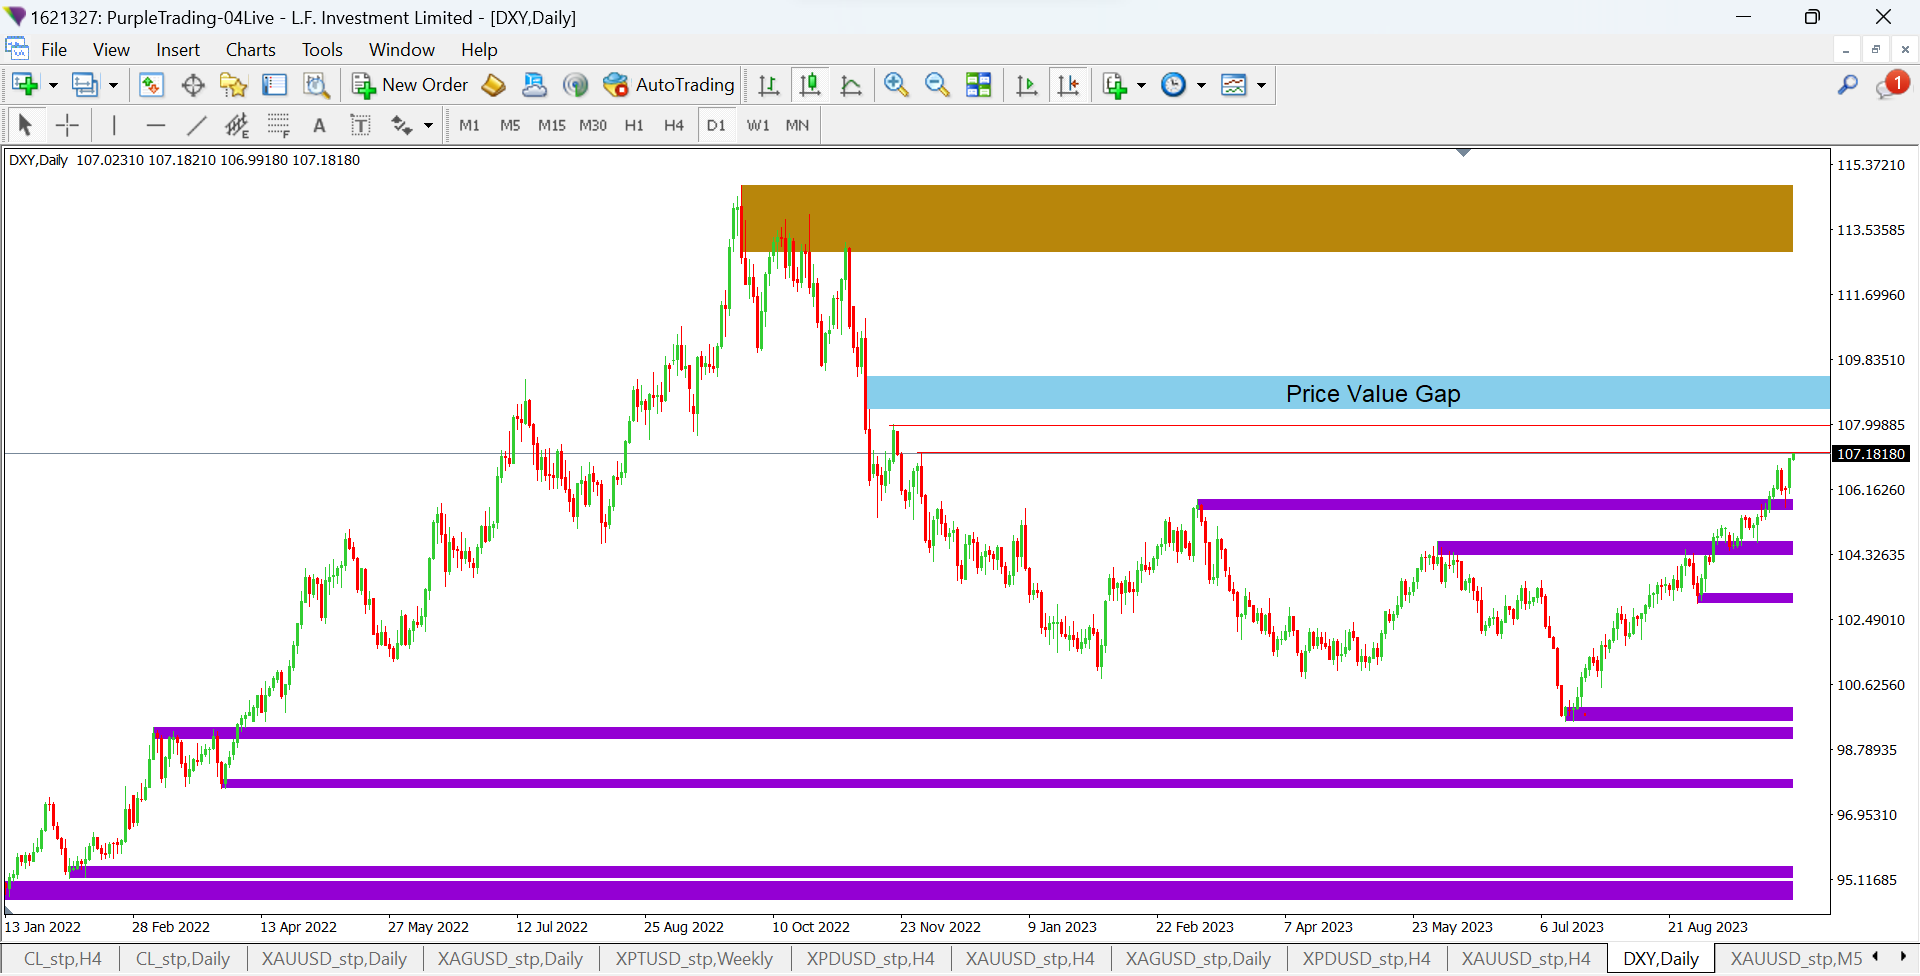Screen dimensions: 1920x976
Task: Enable chart shift from right edge
Action: point(1068,85)
